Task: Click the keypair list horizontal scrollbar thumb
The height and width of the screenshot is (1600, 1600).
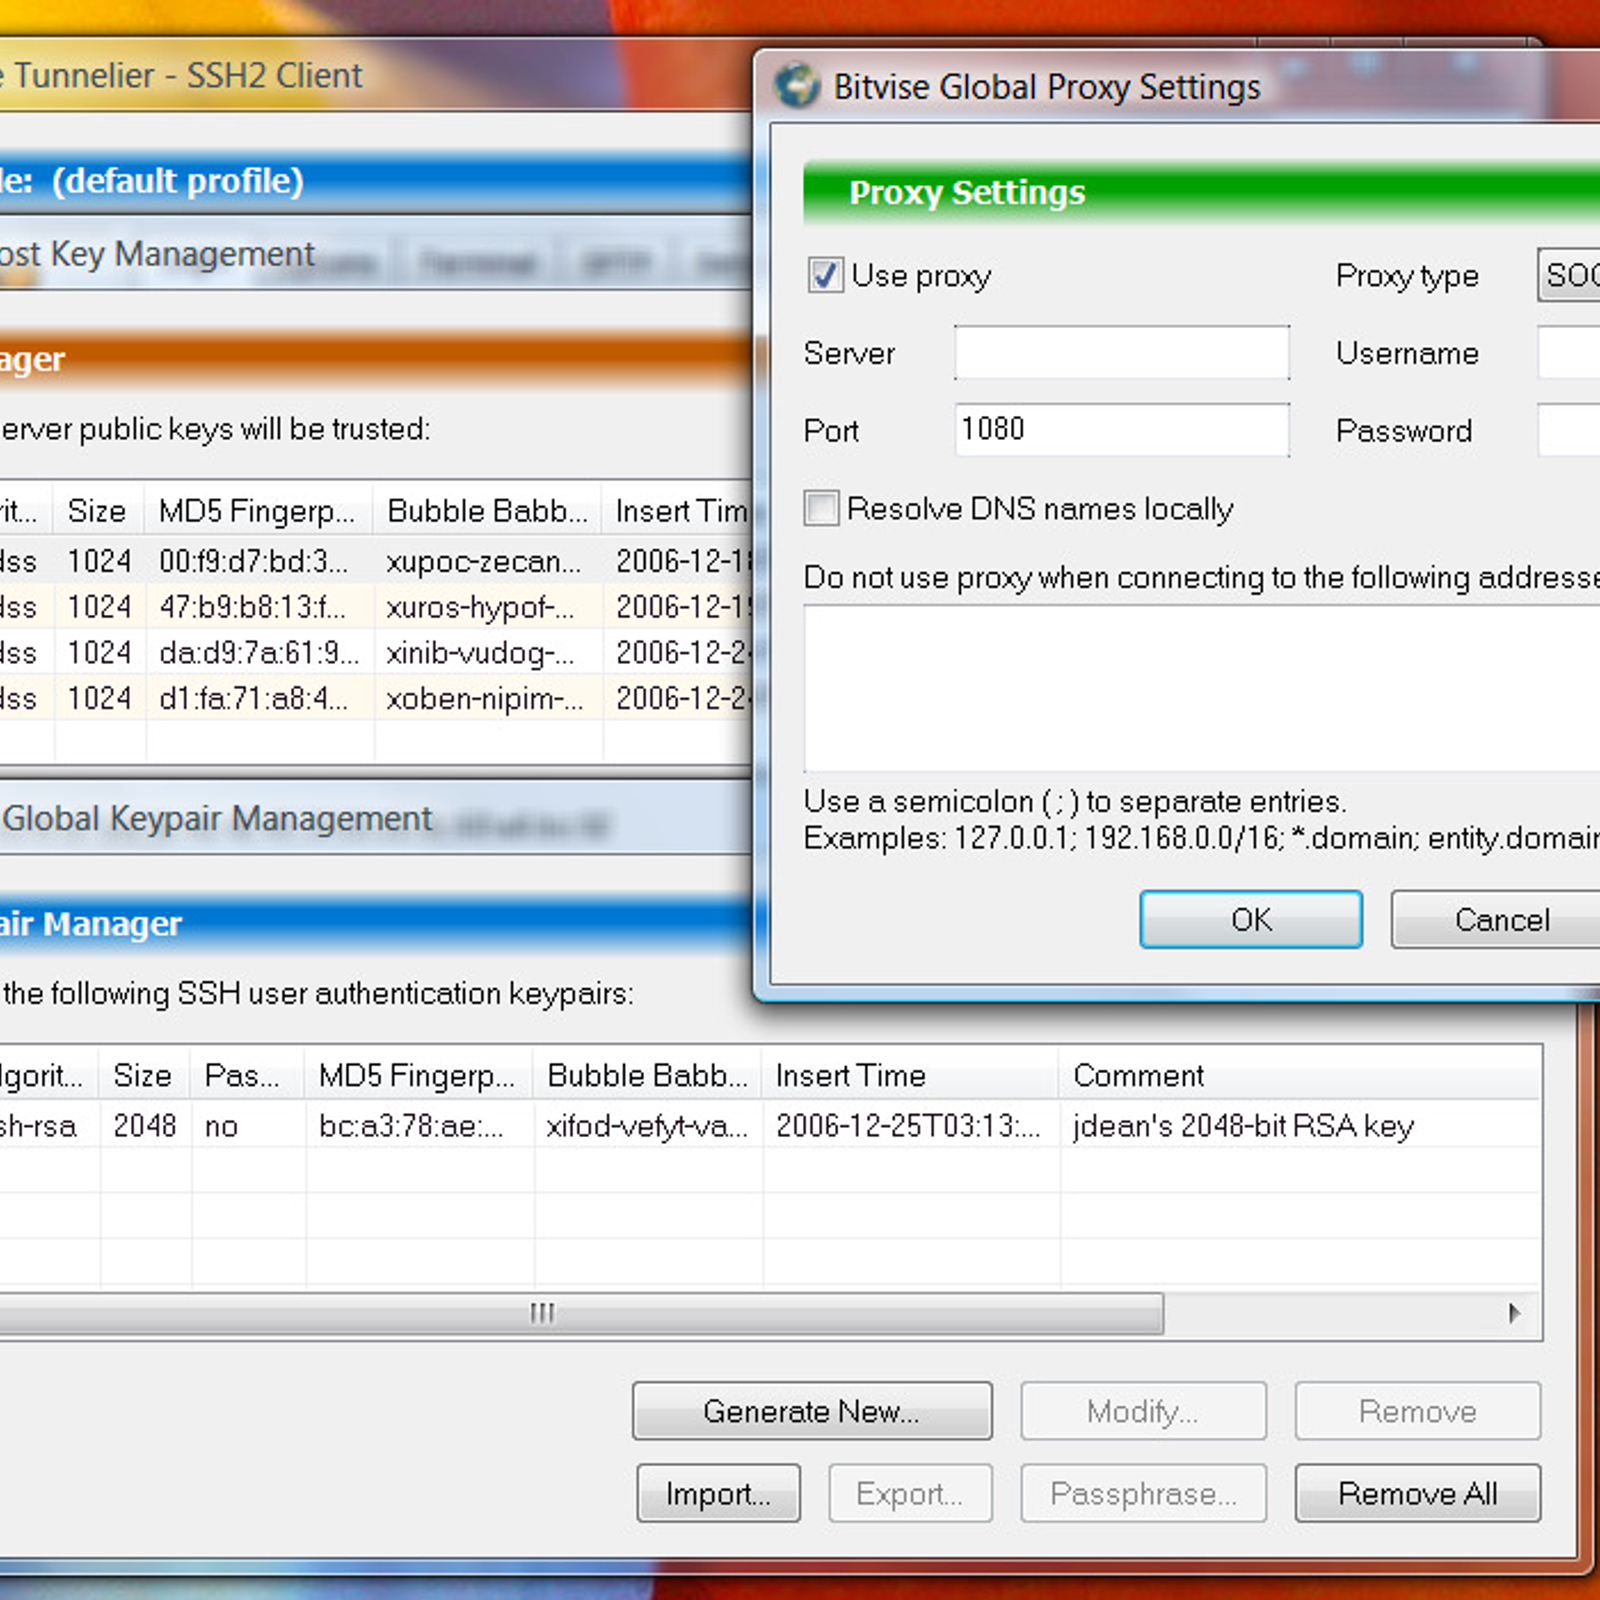Action: 580,1313
